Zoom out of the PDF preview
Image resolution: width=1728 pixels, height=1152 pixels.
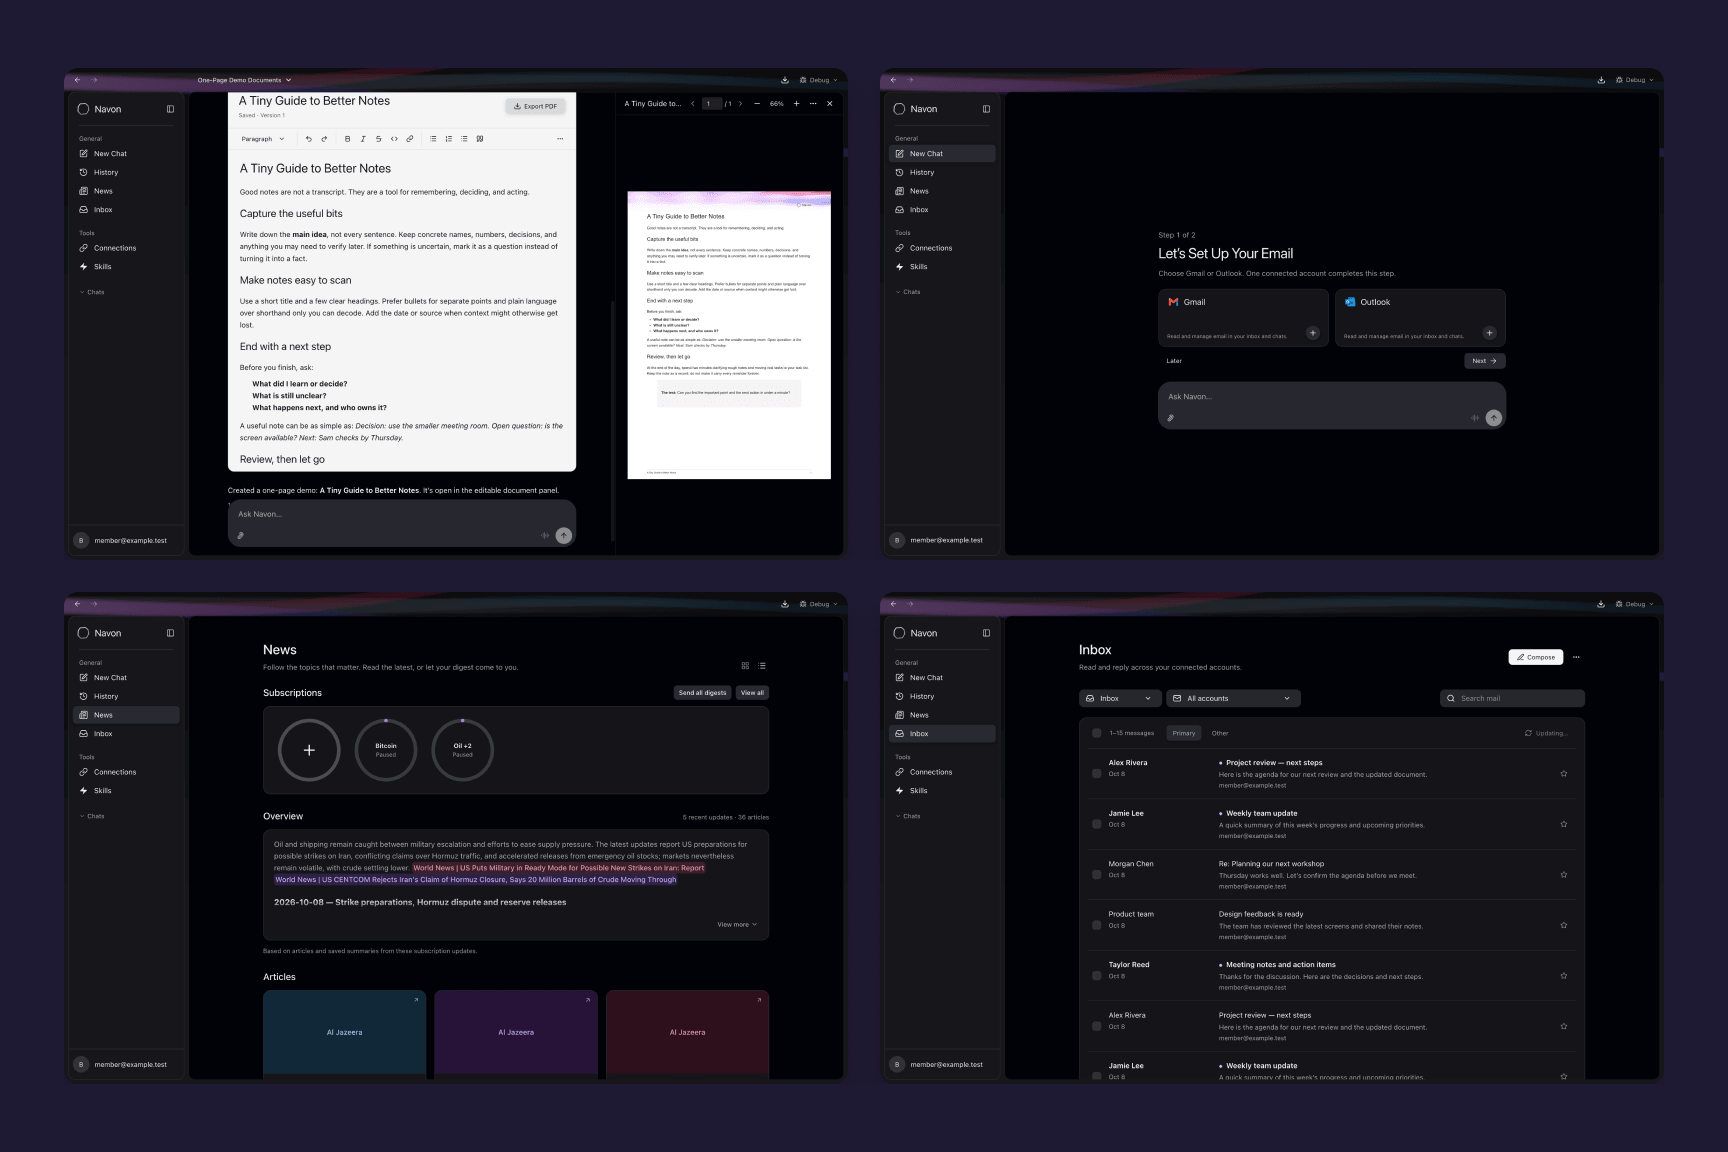[x=757, y=104]
